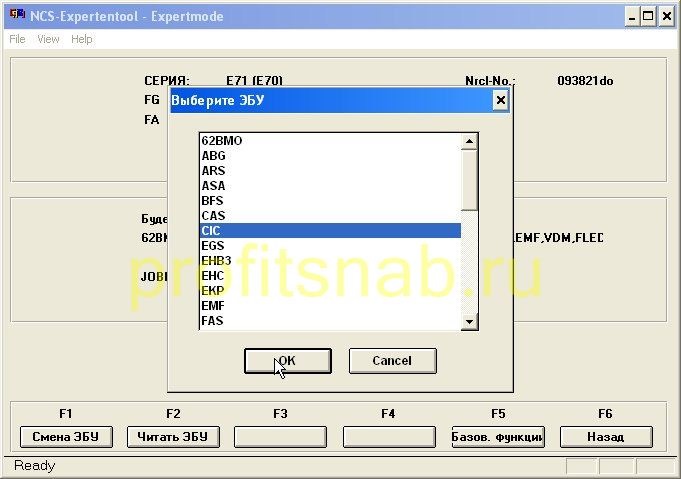681x479 pixels.
Task: Select EHC in the ECU list
Action: [330, 276]
